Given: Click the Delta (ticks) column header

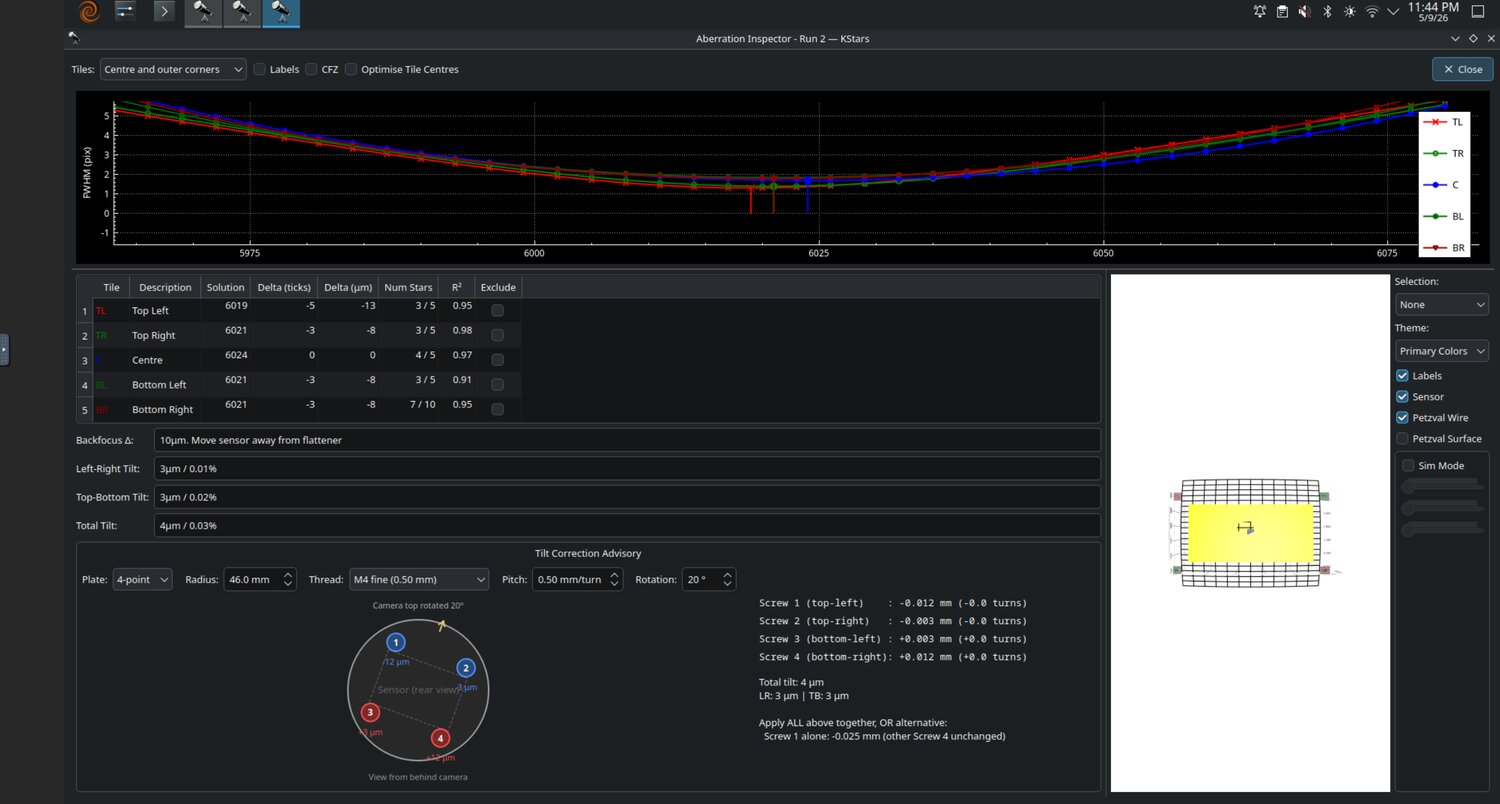Looking at the screenshot, I should [x=284, y=287].
